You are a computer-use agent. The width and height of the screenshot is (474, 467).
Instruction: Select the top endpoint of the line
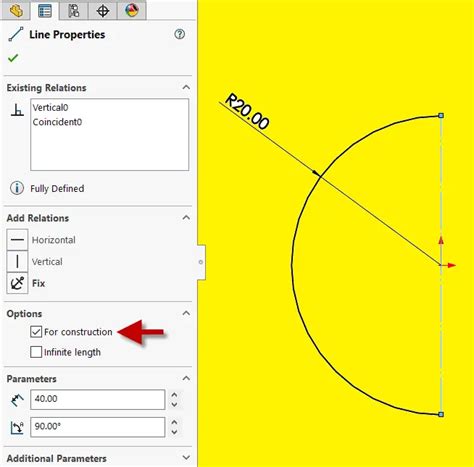coord(441,115)
